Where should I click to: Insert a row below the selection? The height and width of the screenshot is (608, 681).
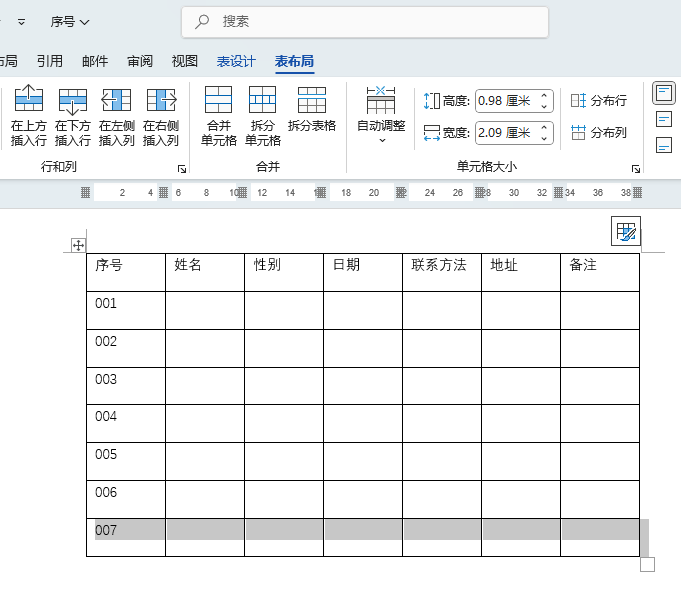(x=73, y=115)
